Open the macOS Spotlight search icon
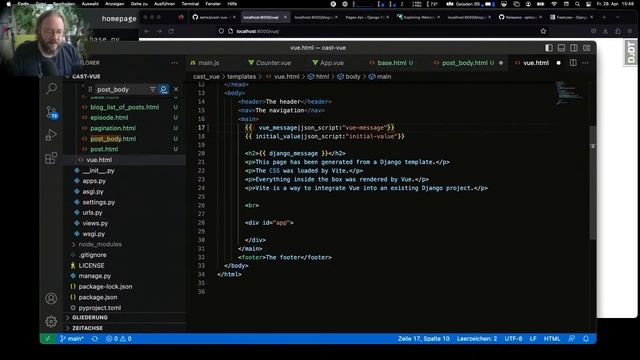This screenshot has width=640, height=360. click(x=577, y=4)
